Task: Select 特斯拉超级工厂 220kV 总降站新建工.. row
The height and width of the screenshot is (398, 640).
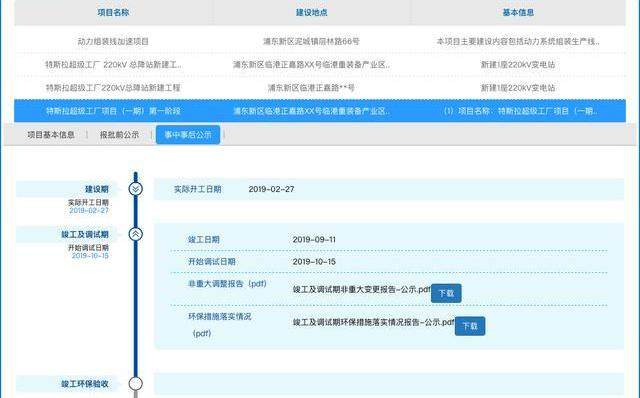Action: [x=320, y=64]
